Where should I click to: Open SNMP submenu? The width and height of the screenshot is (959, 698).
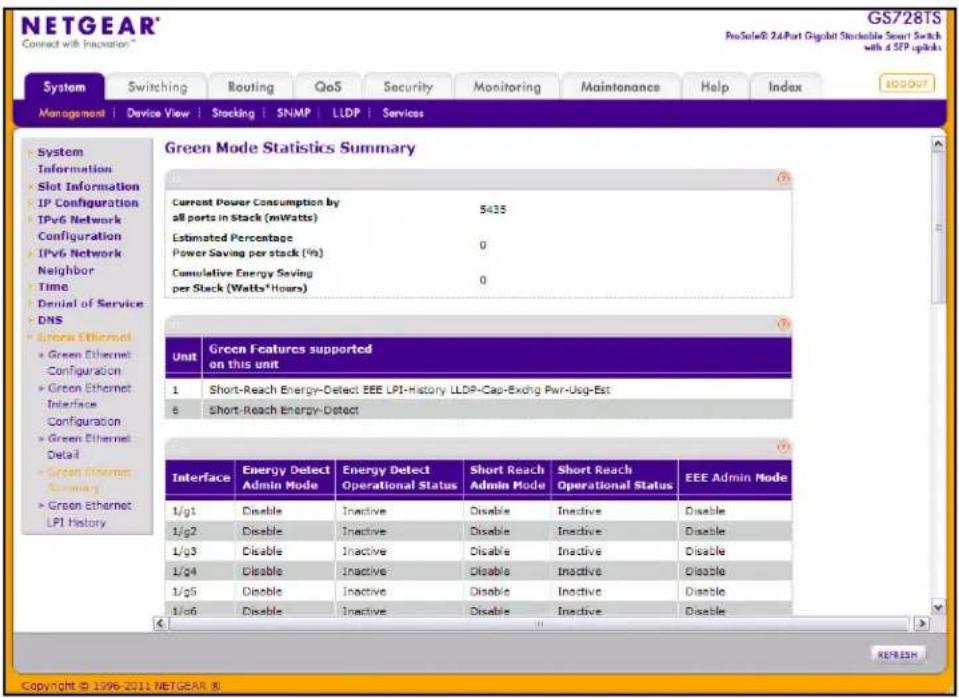[x=294, y=113]
